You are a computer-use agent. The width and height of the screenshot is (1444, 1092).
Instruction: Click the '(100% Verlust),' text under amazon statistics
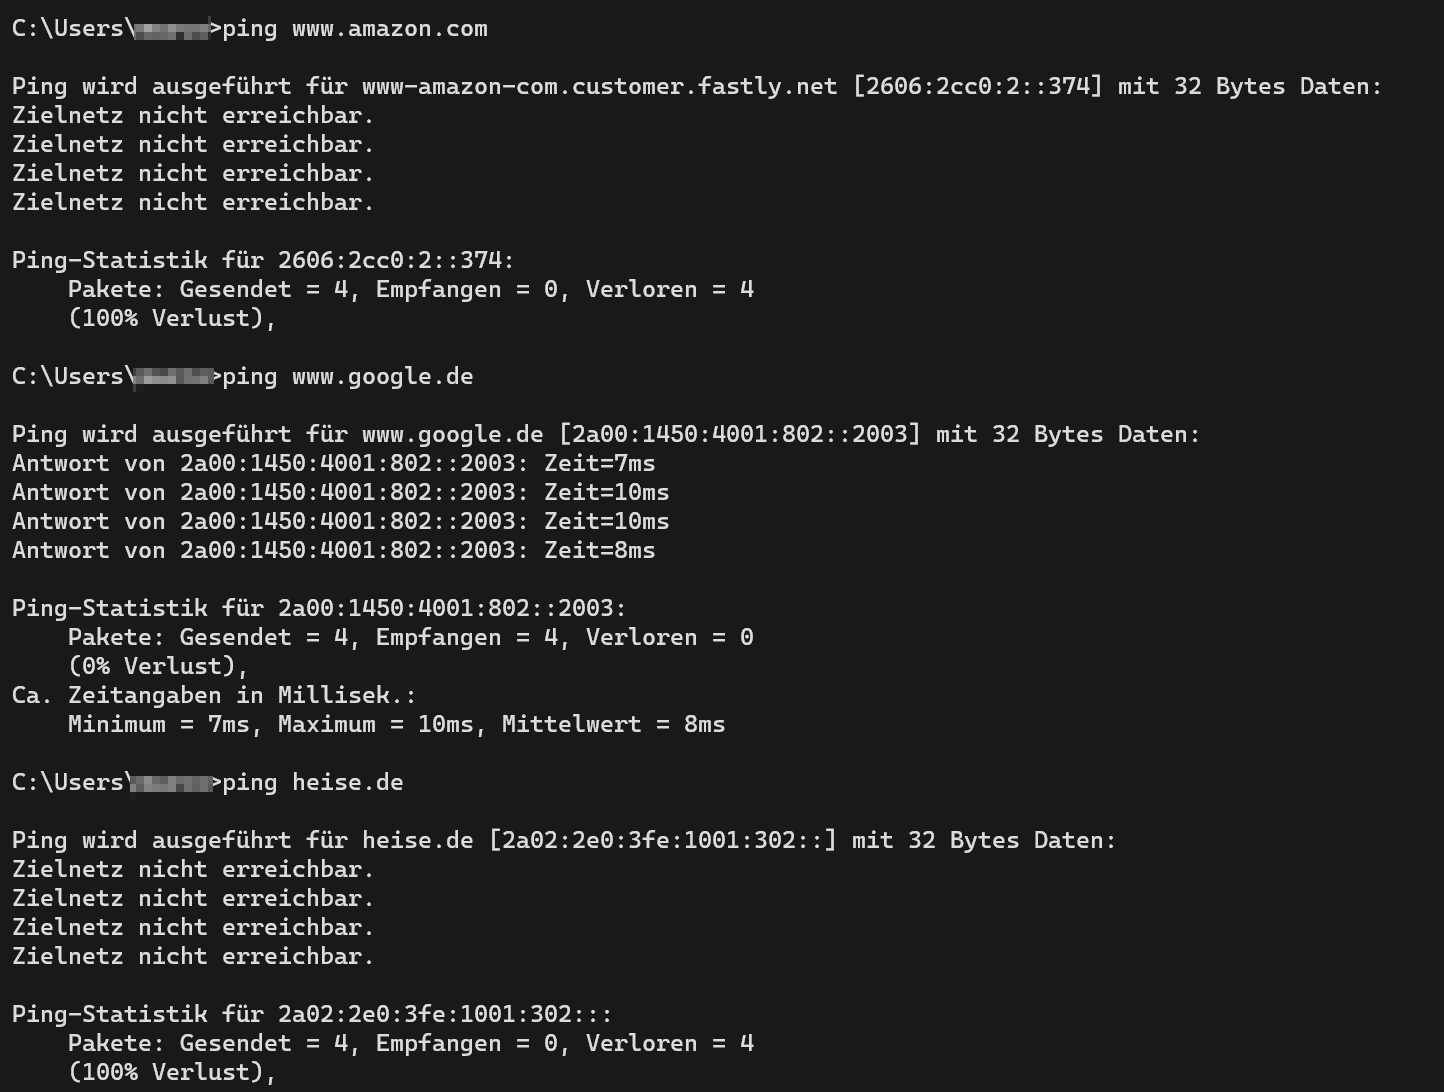(172, 319)
